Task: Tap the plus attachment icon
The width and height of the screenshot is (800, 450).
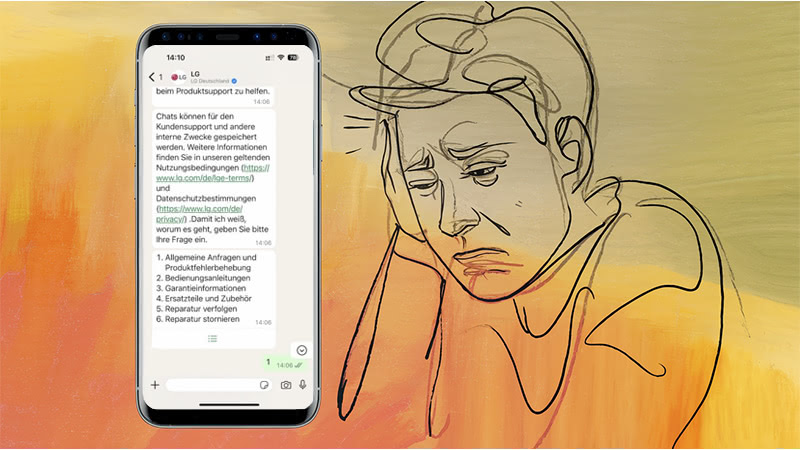Action: [x=155, y=385]
